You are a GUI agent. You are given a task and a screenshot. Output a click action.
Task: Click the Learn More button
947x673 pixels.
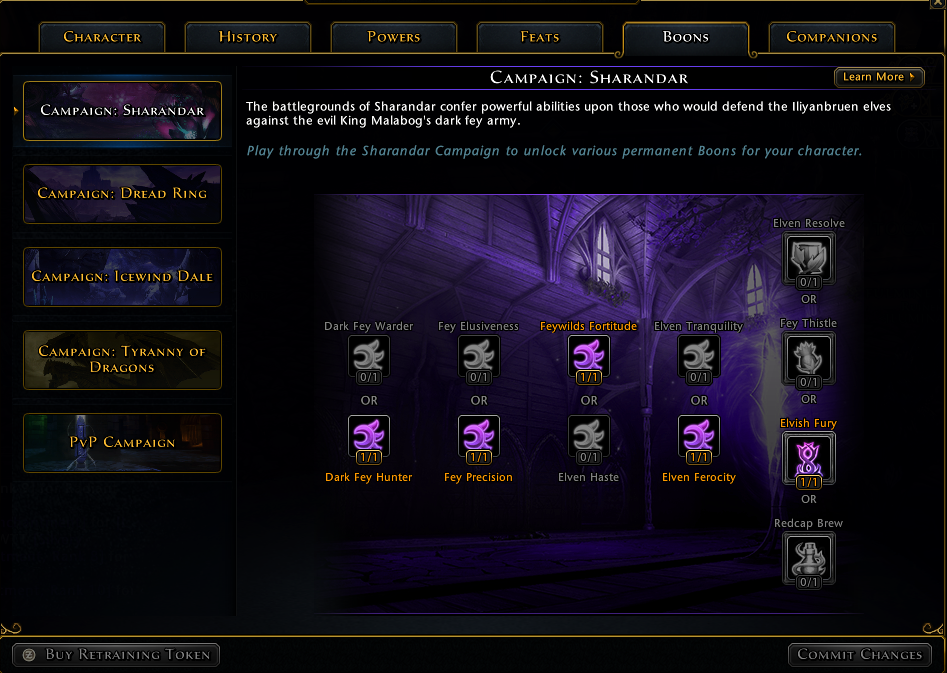(879, 77)
